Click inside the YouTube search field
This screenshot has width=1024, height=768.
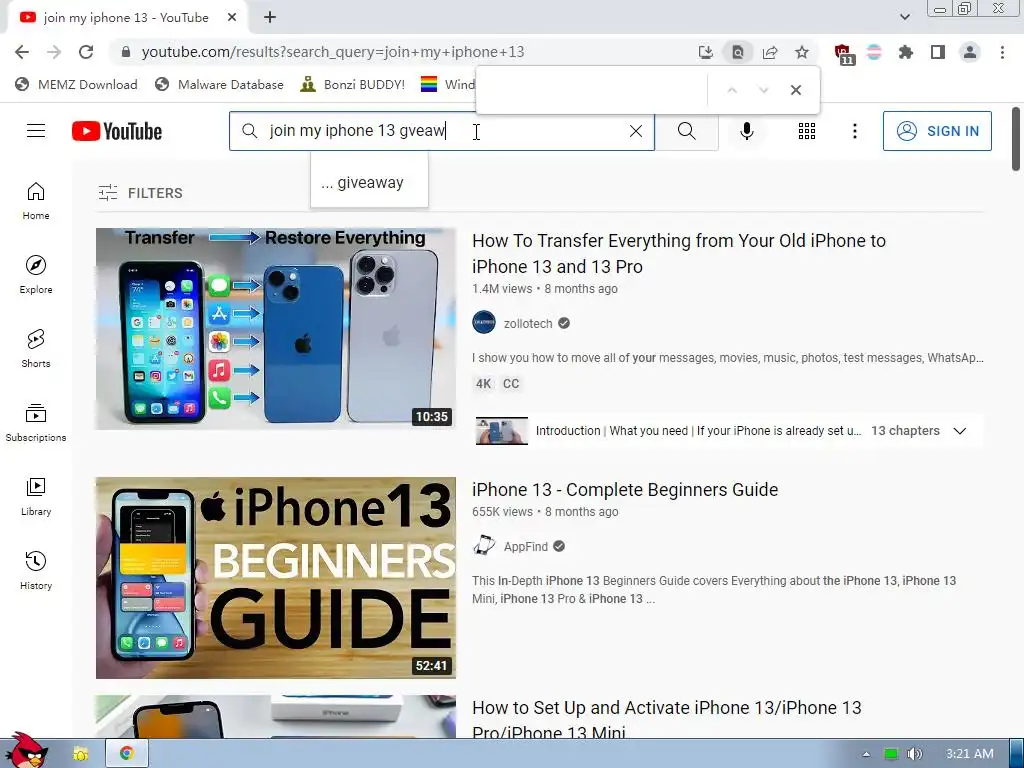pyautogui.click(x=444, y=131)
